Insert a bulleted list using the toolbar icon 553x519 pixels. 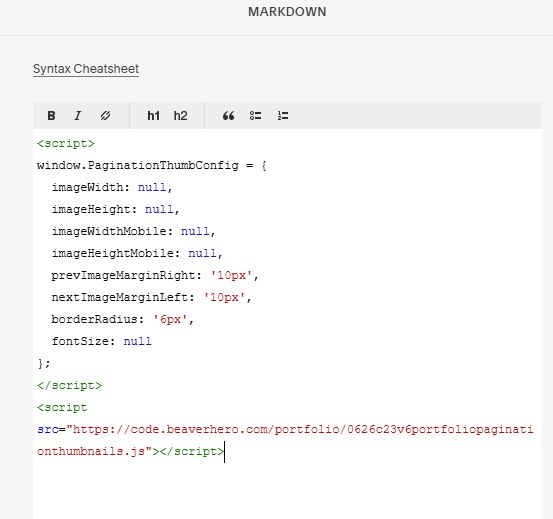[x=255, y=116]
